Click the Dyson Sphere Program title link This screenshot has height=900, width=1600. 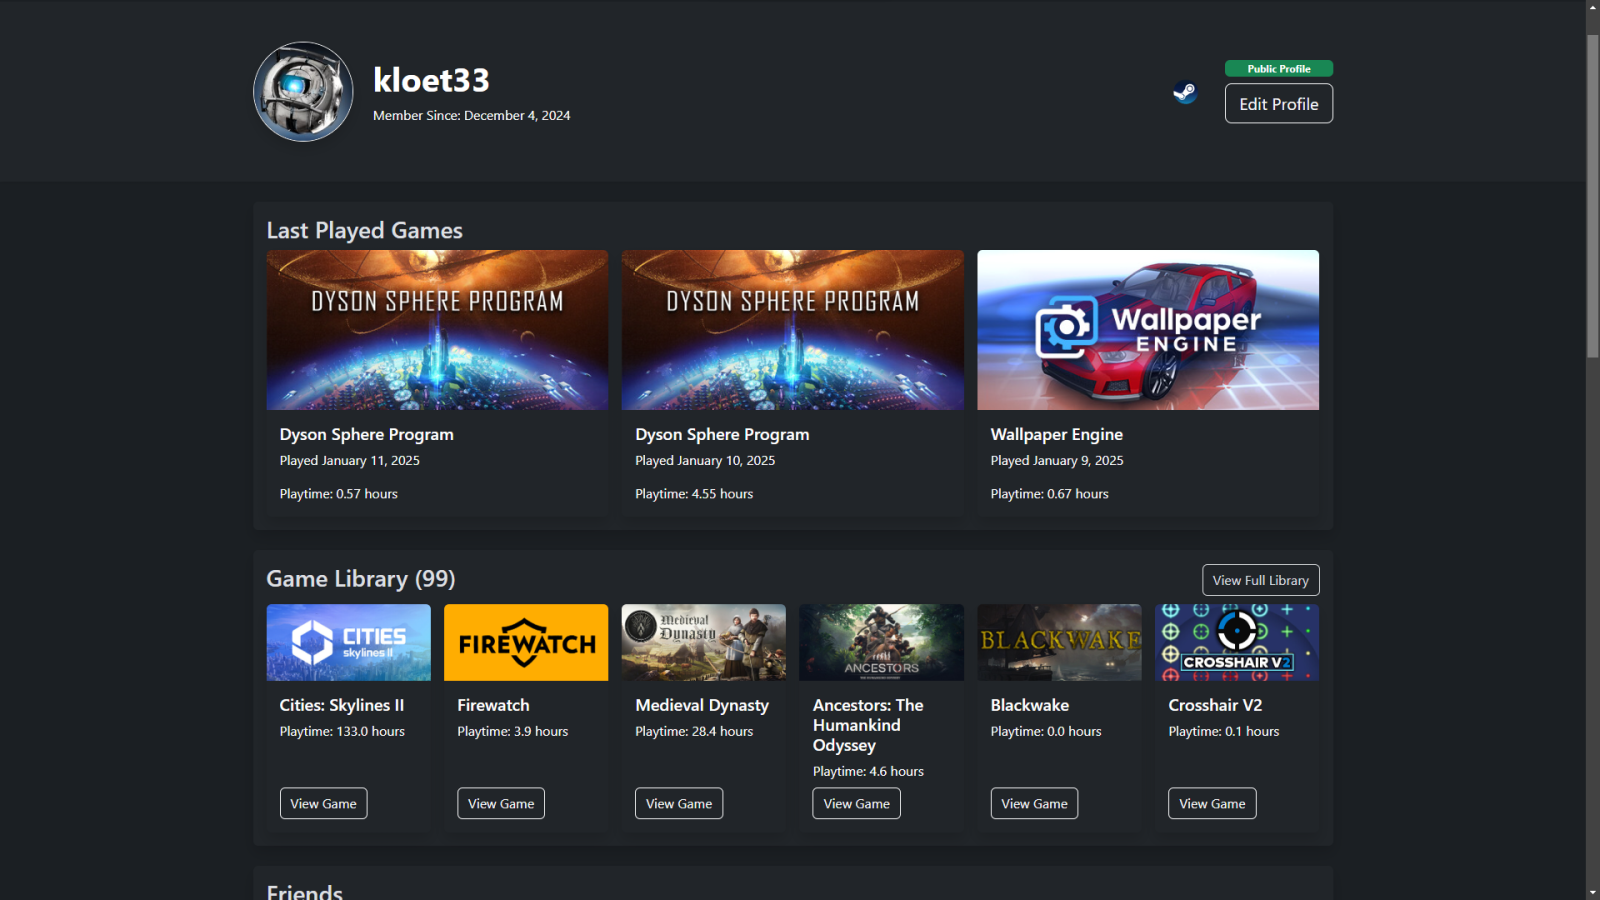(x=366, y=434)
